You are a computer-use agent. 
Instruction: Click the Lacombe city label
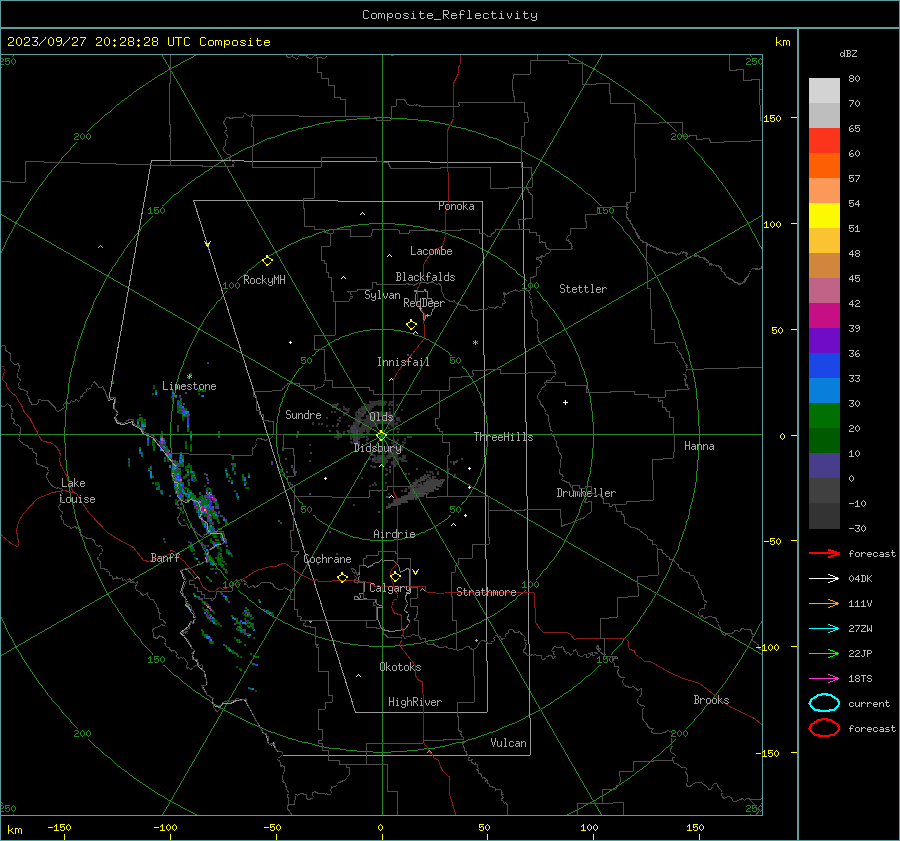click(x=431, y=251)
